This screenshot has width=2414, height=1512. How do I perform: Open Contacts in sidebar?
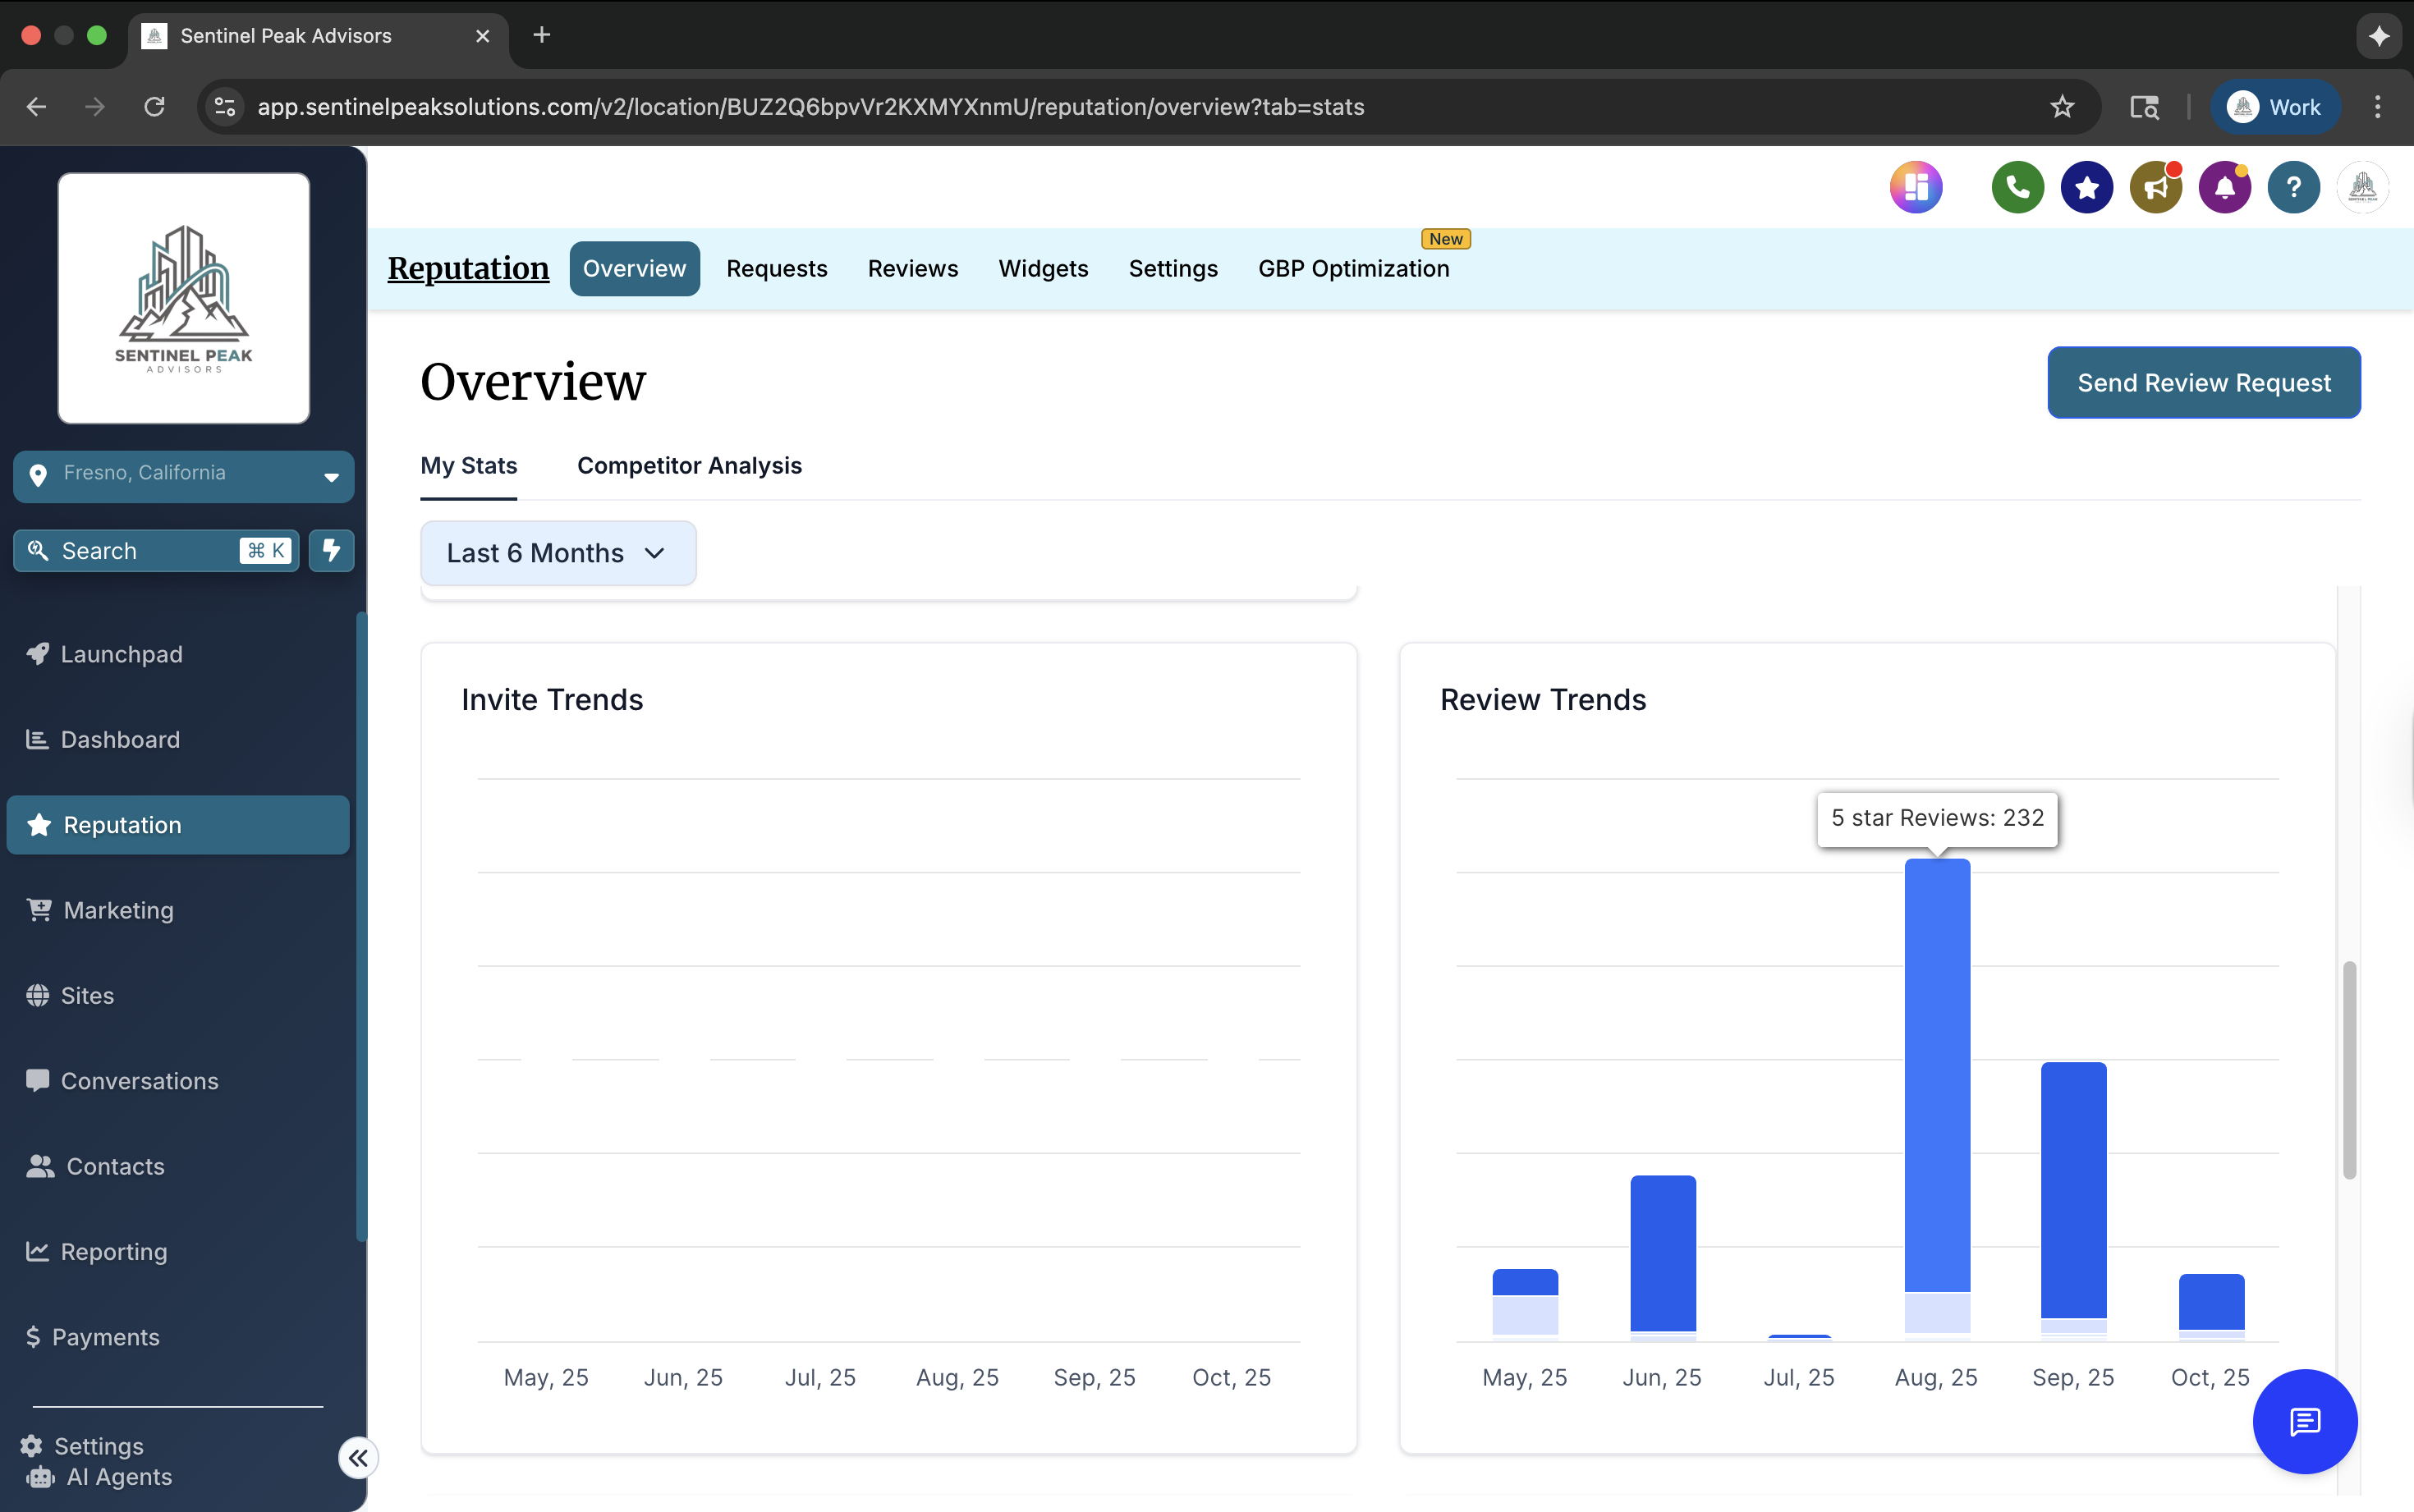click(x=178, y=1166)
